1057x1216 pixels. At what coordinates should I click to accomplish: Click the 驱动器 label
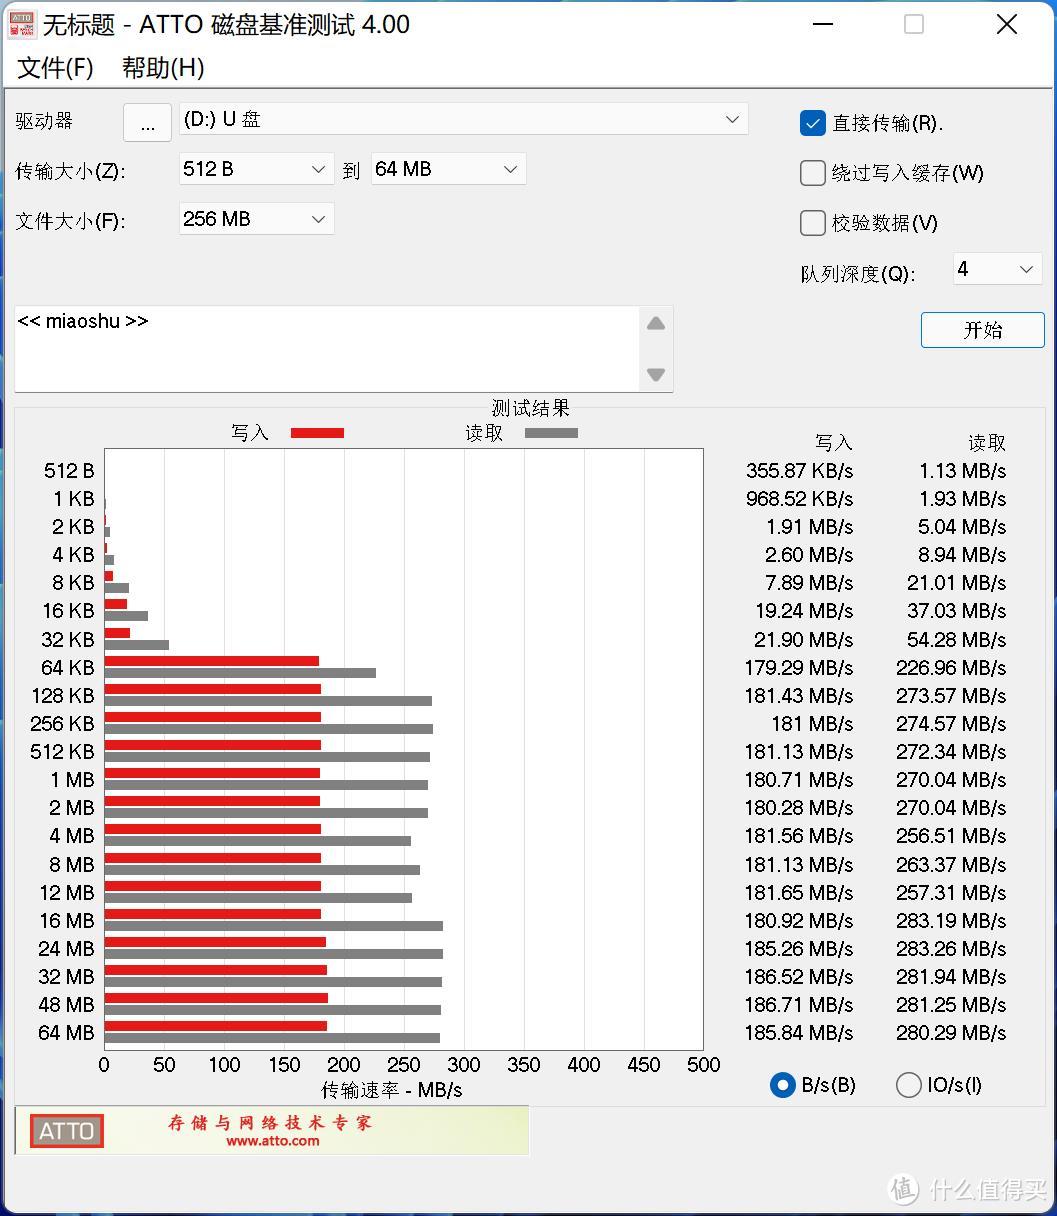(44, 121)
